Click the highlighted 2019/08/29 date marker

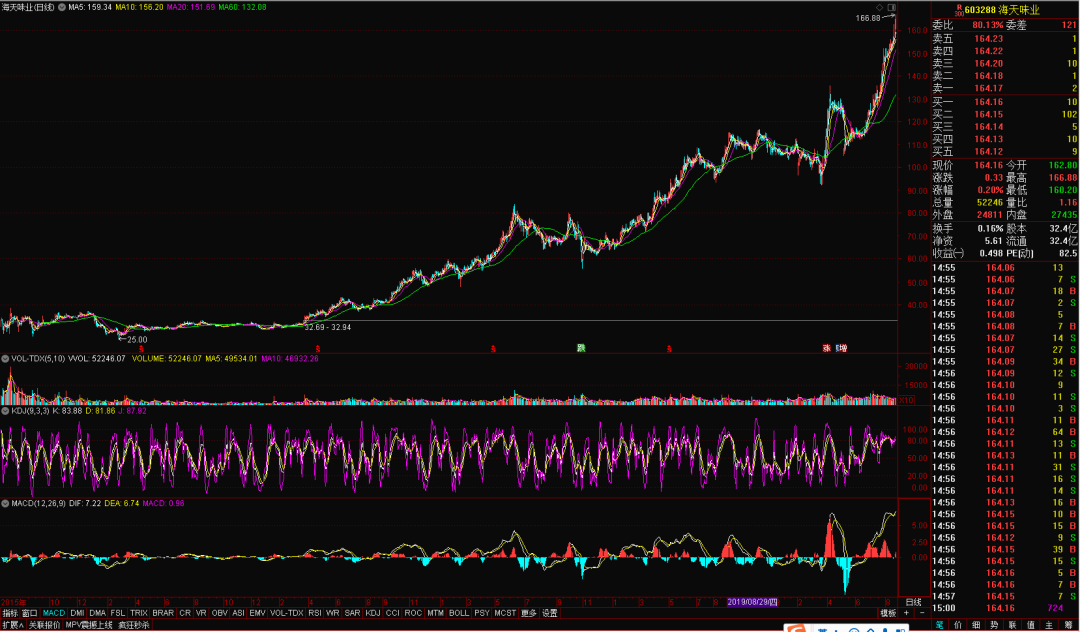pyautogui.click(x=753, y=601)
